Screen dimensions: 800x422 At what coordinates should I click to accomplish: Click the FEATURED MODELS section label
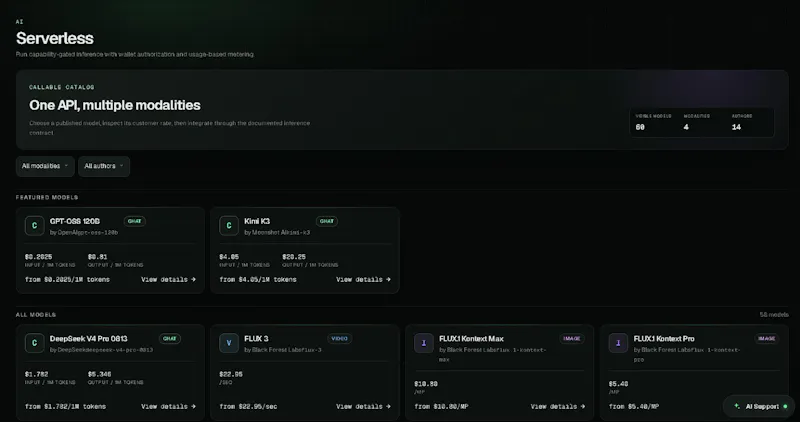click(47, 197)
